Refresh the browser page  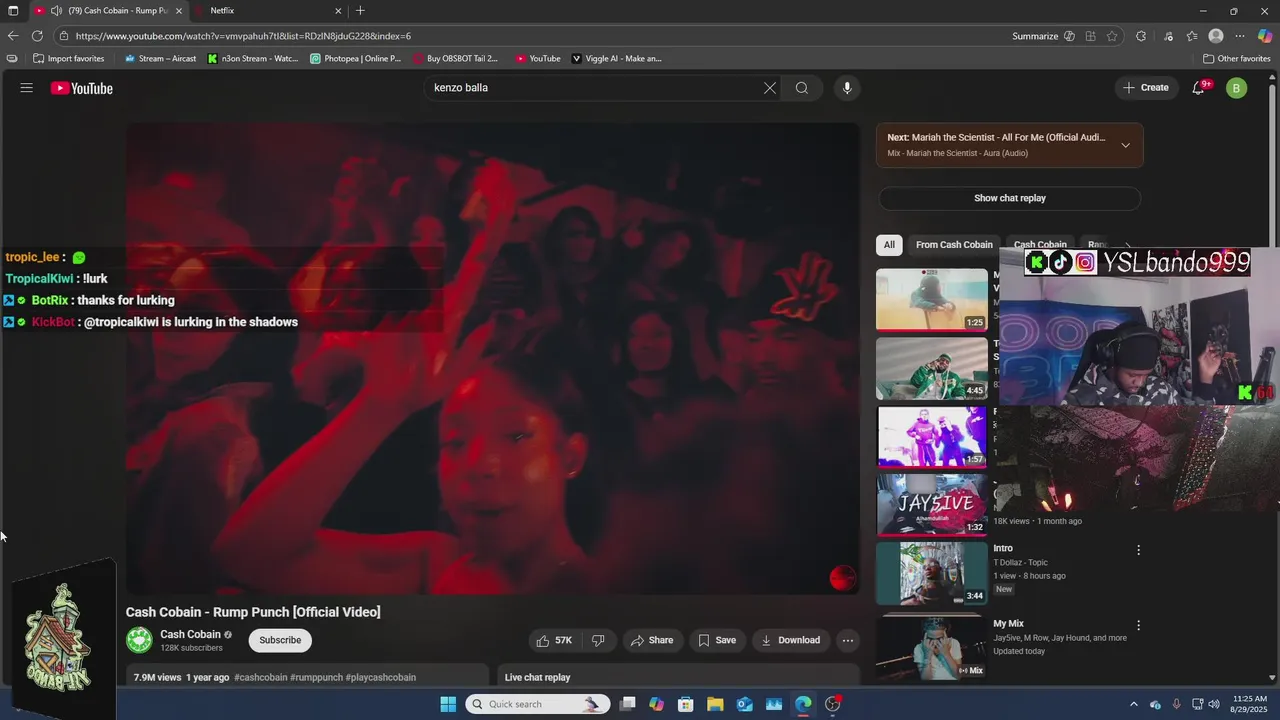click(37, 36)
